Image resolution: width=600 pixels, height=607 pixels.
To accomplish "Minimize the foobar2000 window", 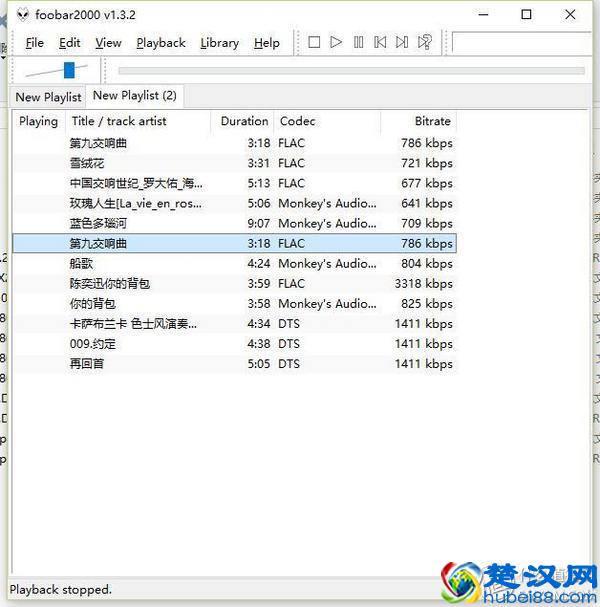I will [483, 15].
